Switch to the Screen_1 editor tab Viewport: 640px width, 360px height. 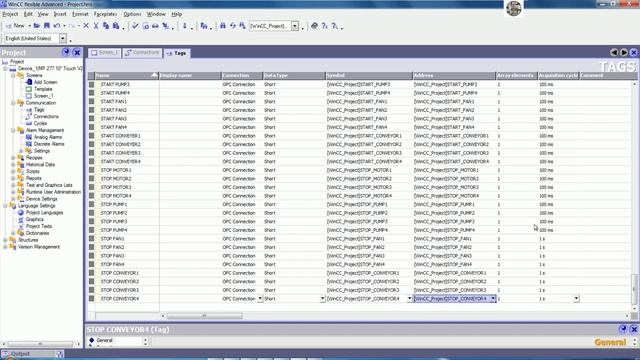(105, 53)
